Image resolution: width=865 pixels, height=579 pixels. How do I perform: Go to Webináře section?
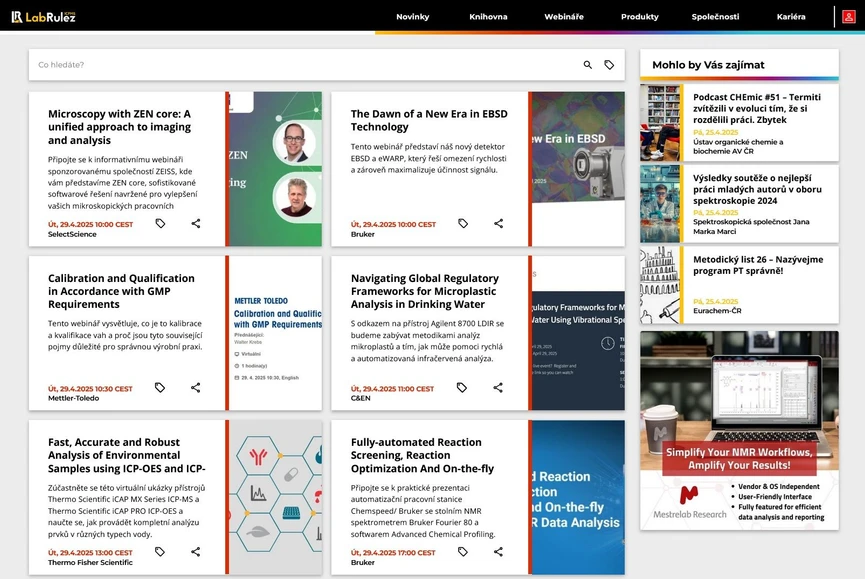(x=564, y=17)
